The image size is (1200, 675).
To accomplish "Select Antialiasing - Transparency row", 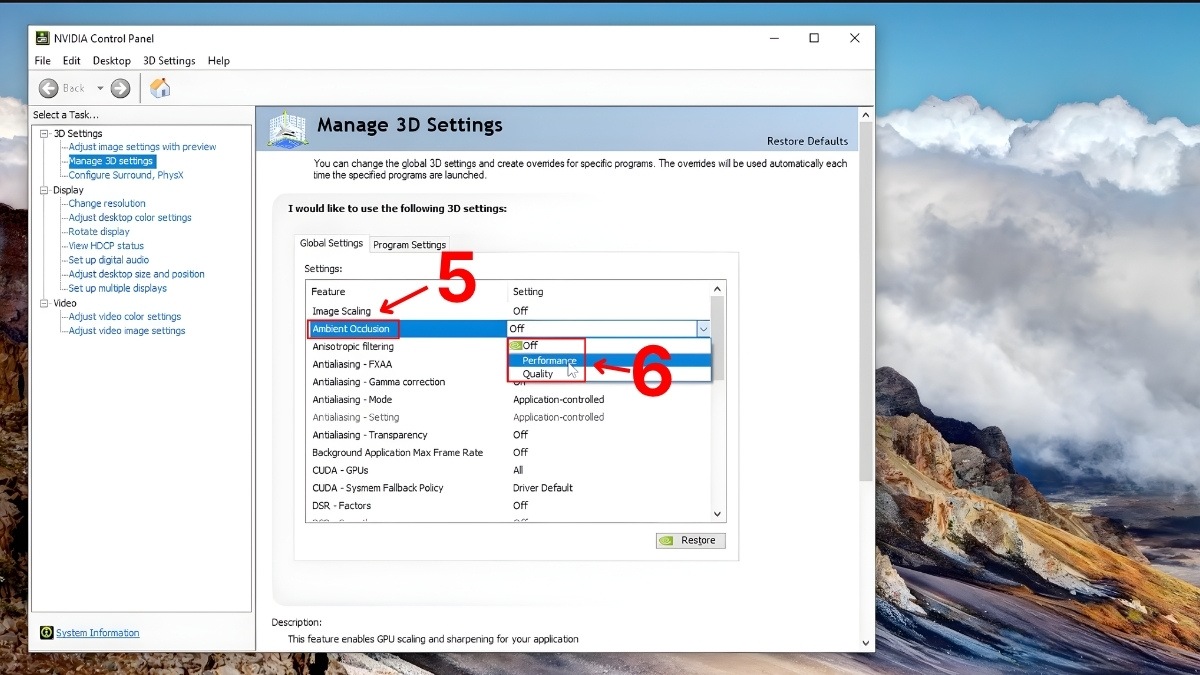I will point(508,435).
